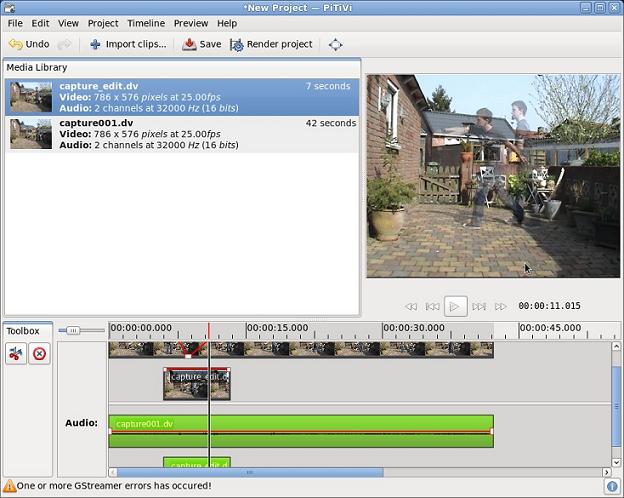Viewport: 624px width, 498px height.
Task: Click the 00:00:30.000 ruler mark
Action: [413, 328]
